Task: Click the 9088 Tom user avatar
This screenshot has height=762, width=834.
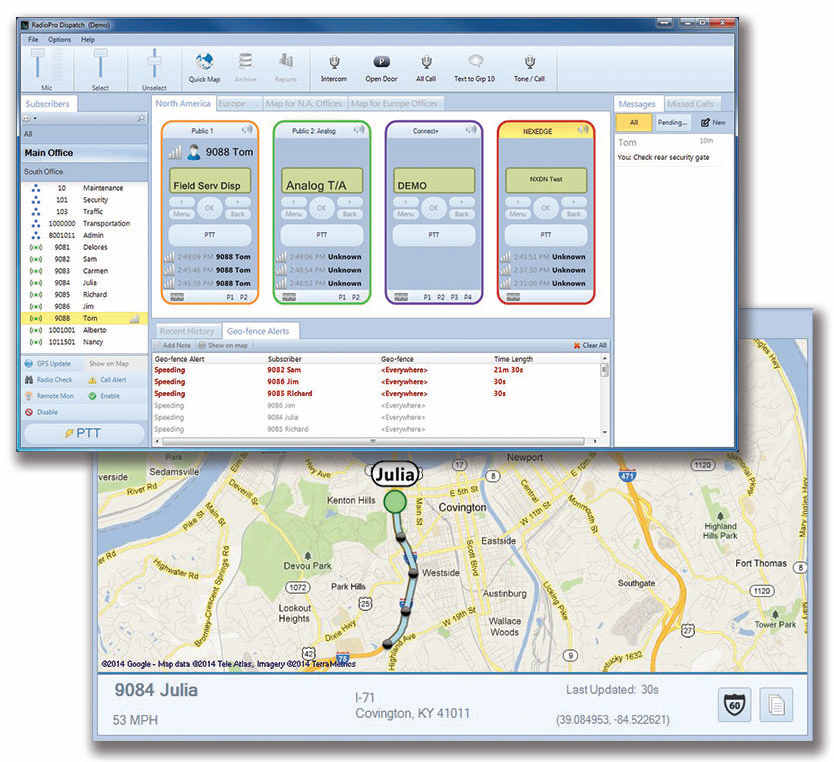Action: pos(194,152)
